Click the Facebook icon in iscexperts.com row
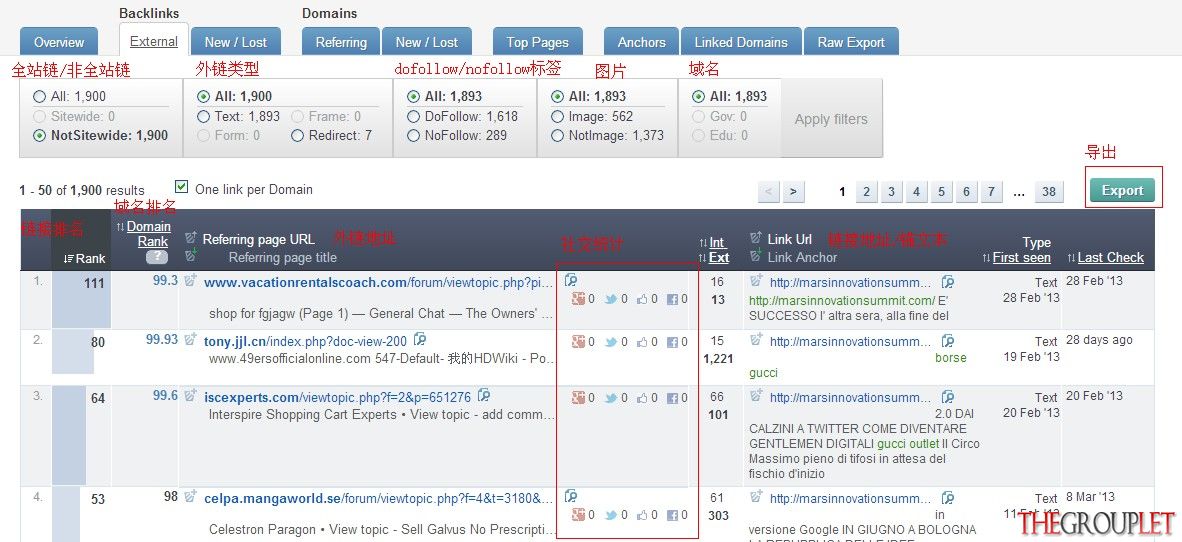Image resolution: width=1182 pixels, height=542 pixels. pyautogui.click(x=673, y=397)
